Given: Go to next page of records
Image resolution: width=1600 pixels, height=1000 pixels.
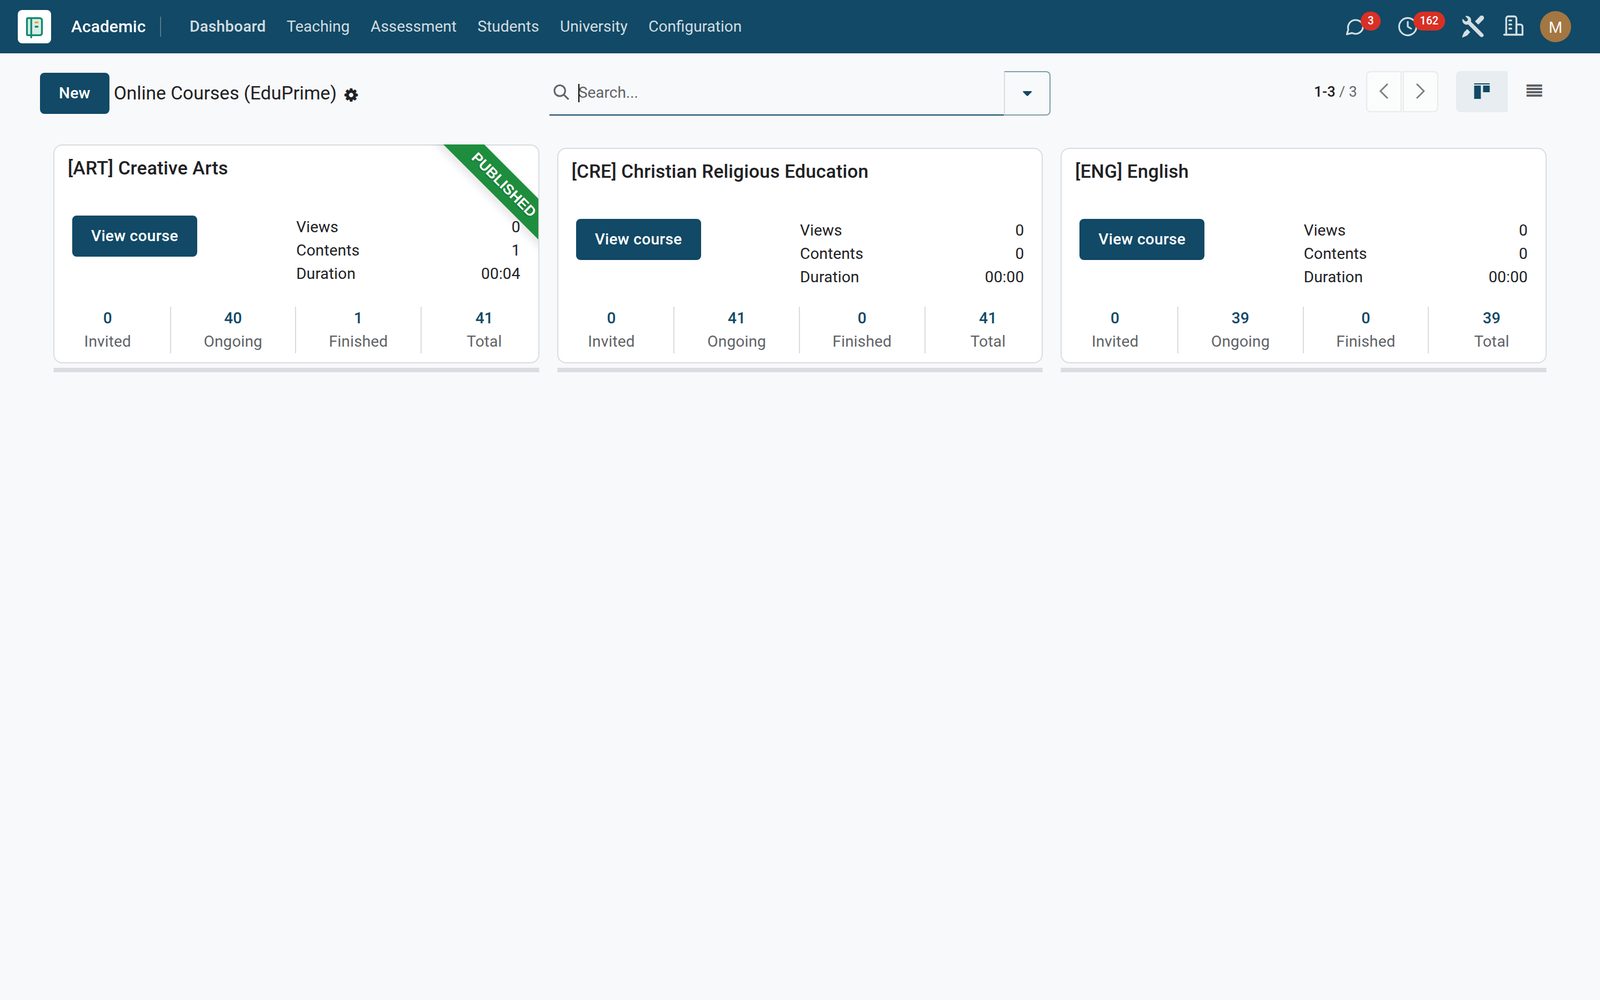Looking at the screenshot, I should click(x=1420, y=92).
